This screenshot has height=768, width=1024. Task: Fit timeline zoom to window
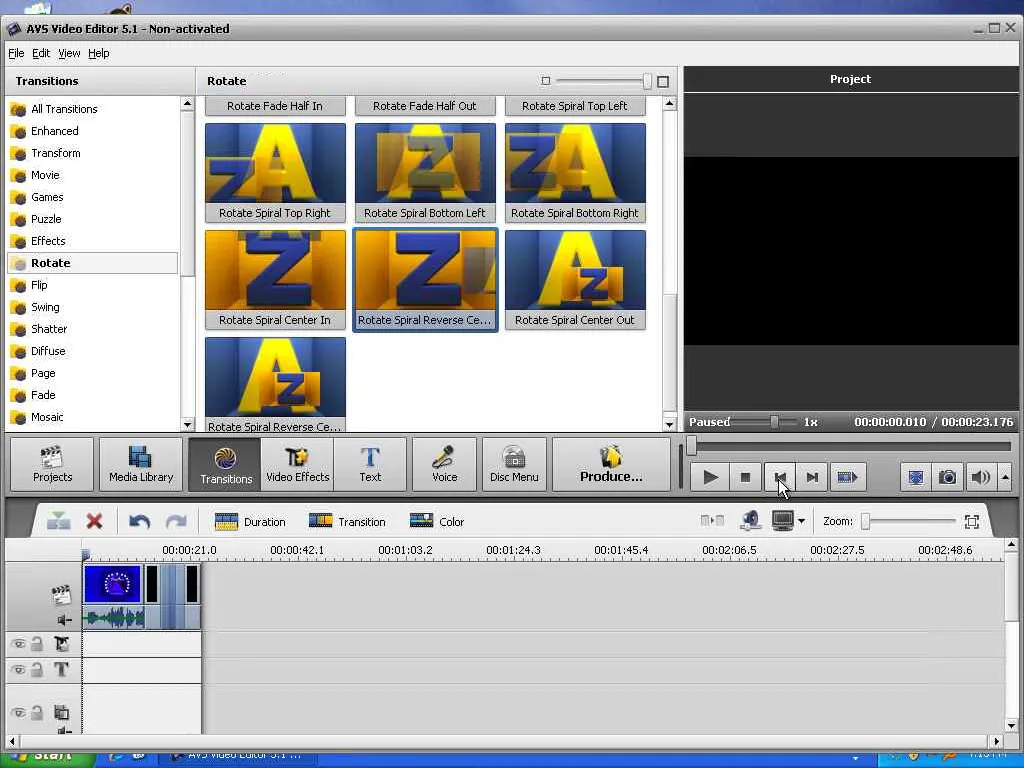972,521
